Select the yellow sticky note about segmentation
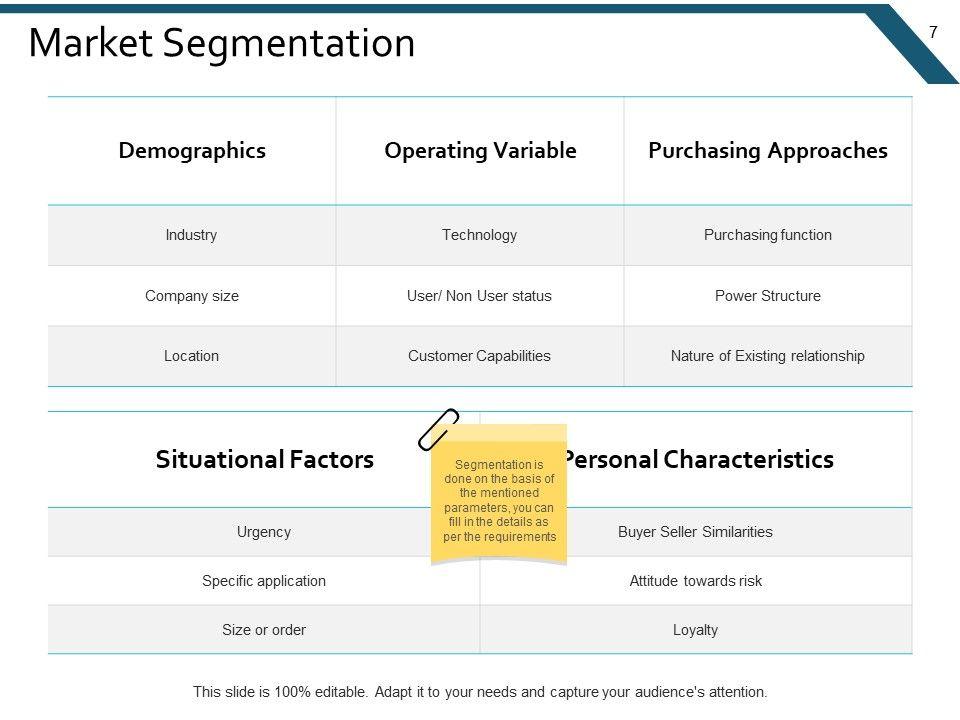The height and width of the screenshot is (720, 960). (x=499, y=500)
